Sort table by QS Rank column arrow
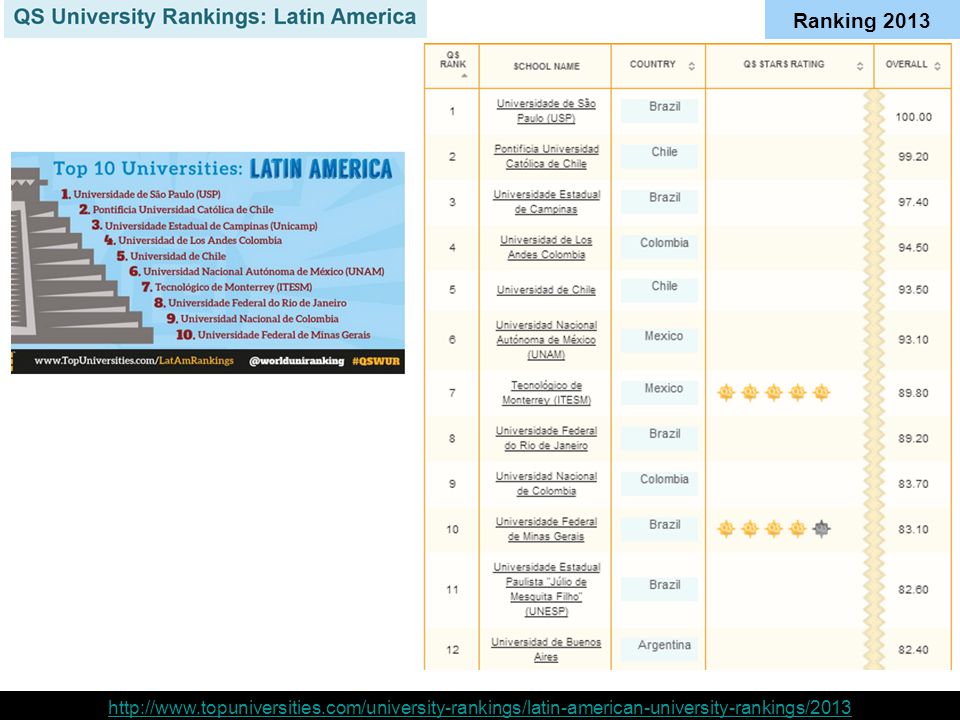Screen dimensions: 960x720 click(x=463, y=76)
